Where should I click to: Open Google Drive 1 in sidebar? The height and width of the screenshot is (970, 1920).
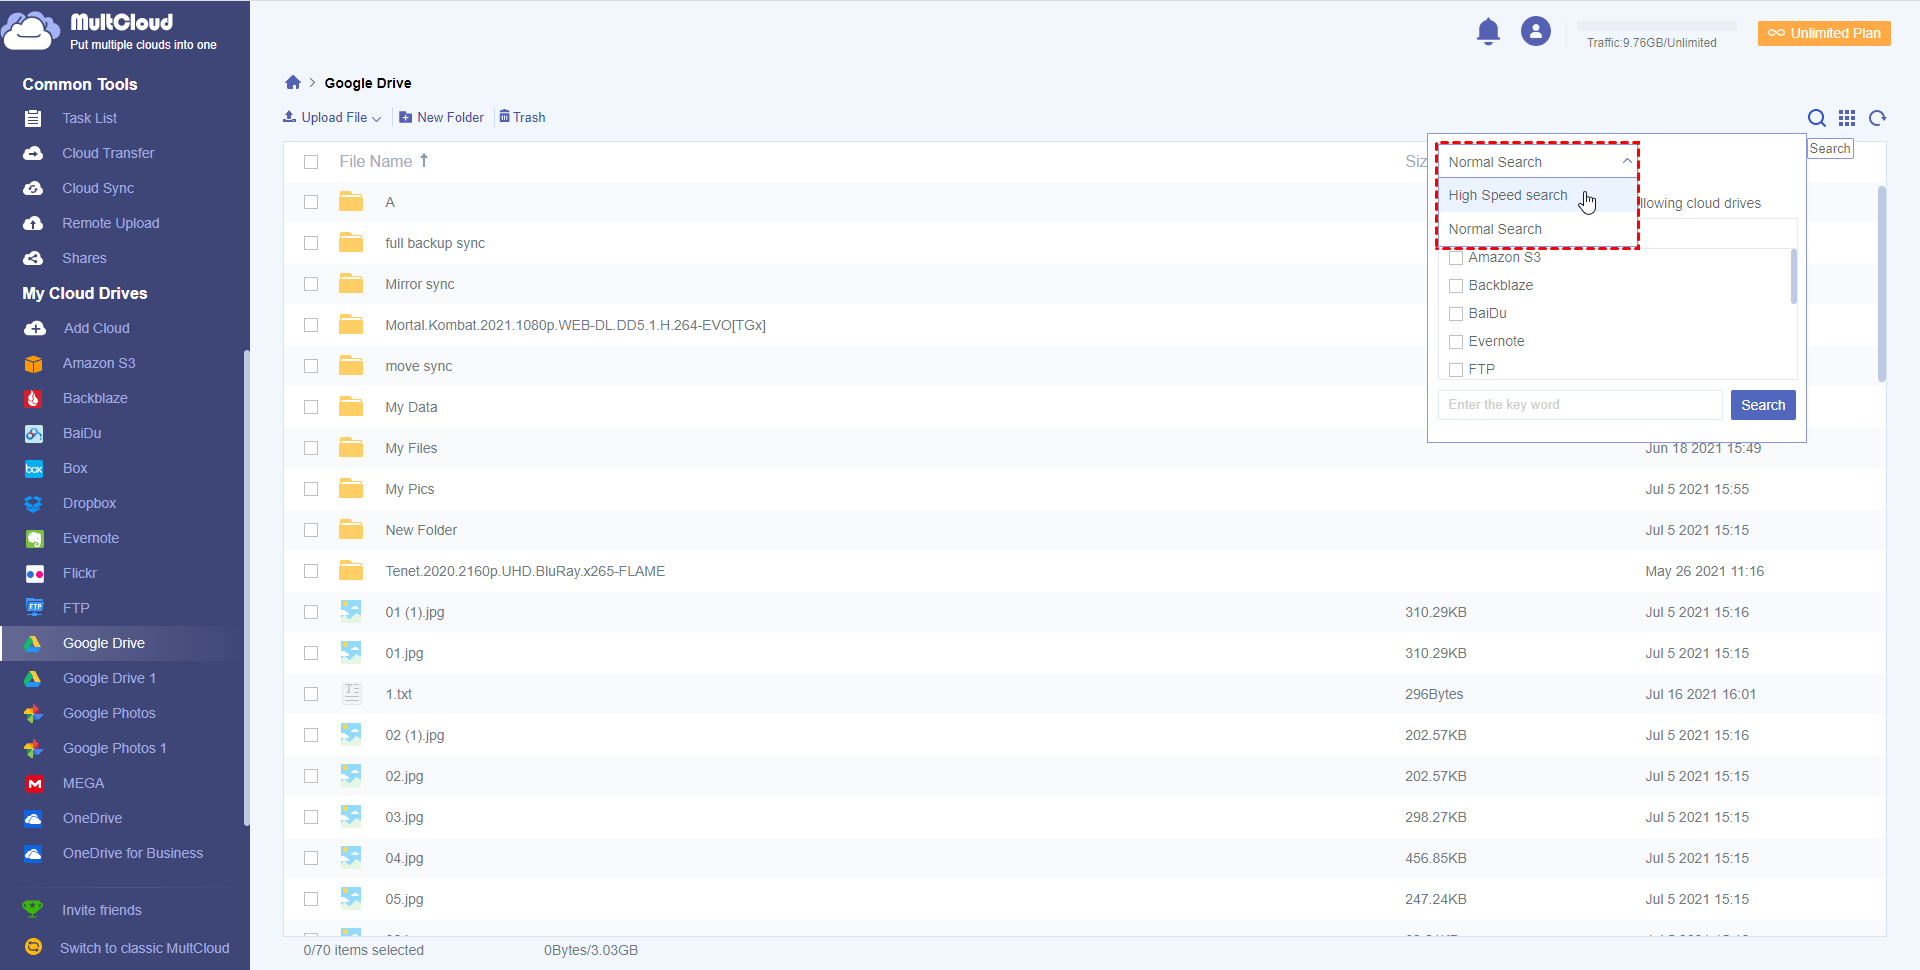[109, 678]
